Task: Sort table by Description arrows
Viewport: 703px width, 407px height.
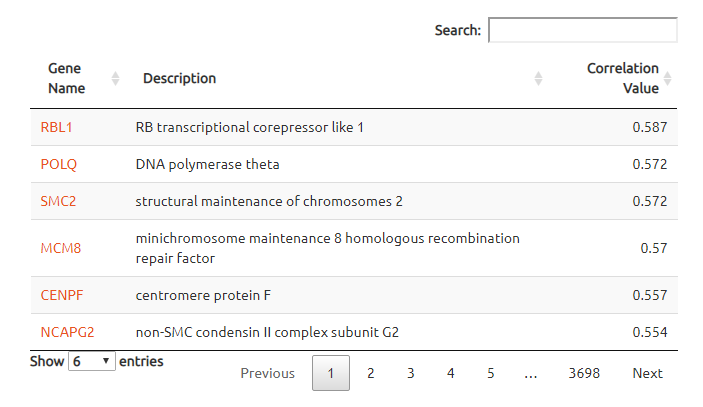Action: point(538,78)
